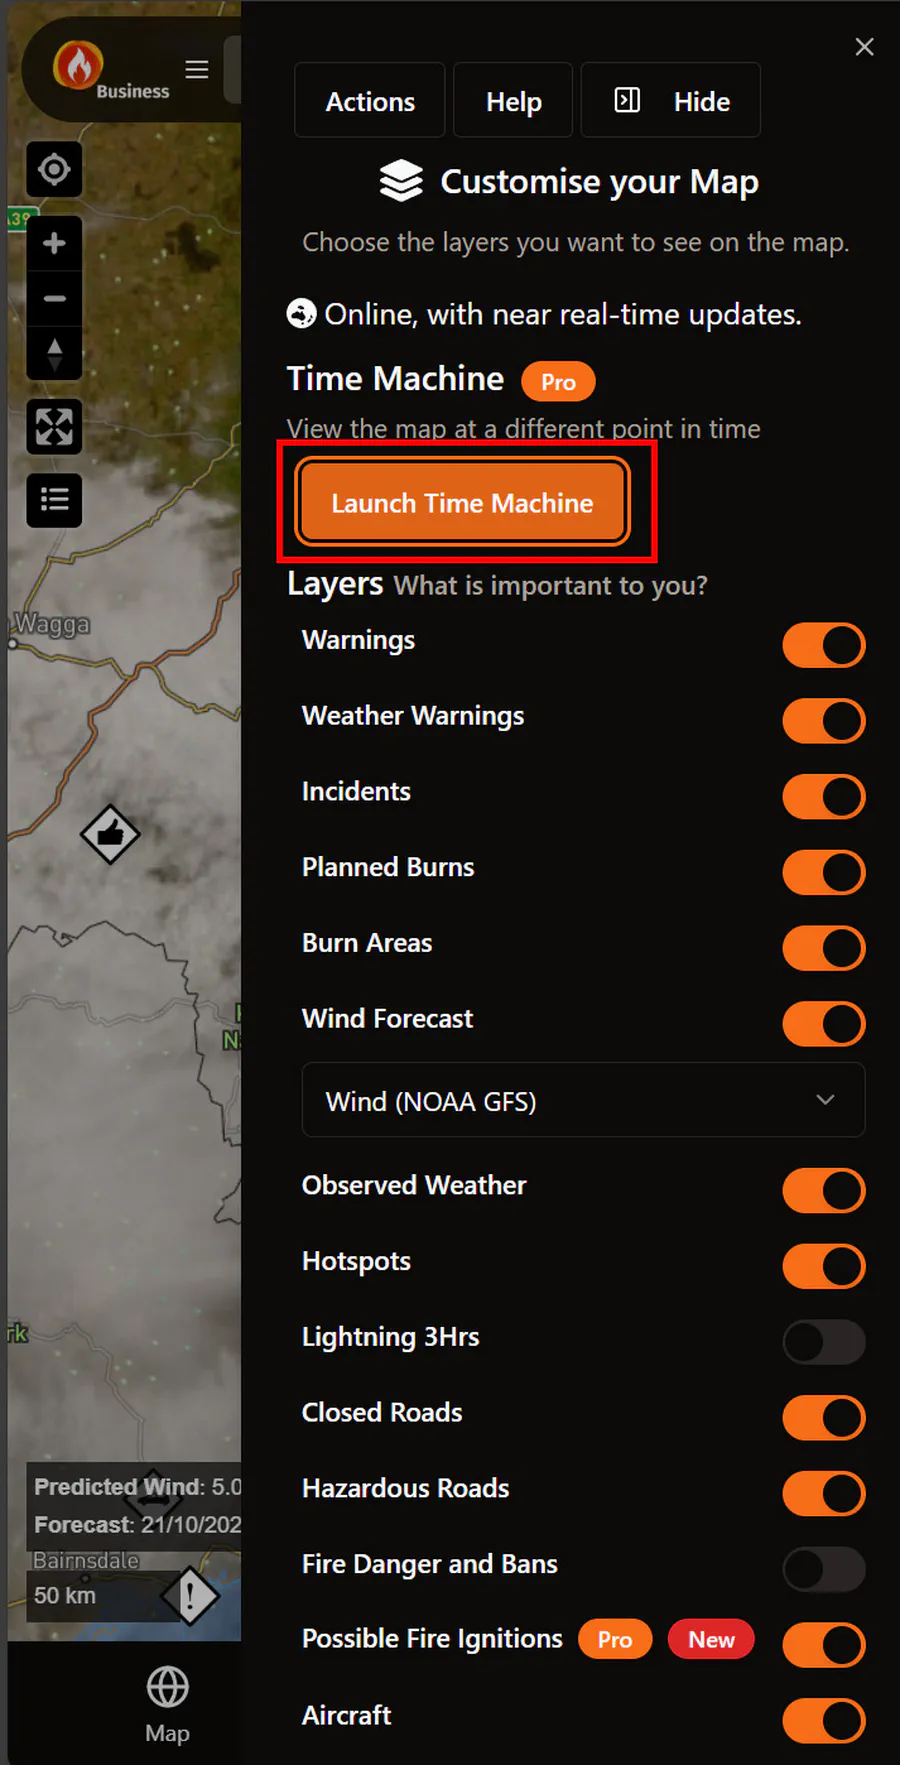The image size is (900, 1765).
Task: Open the Wind (NOAA GFS) dropdown
Action: coord(583,1100)
